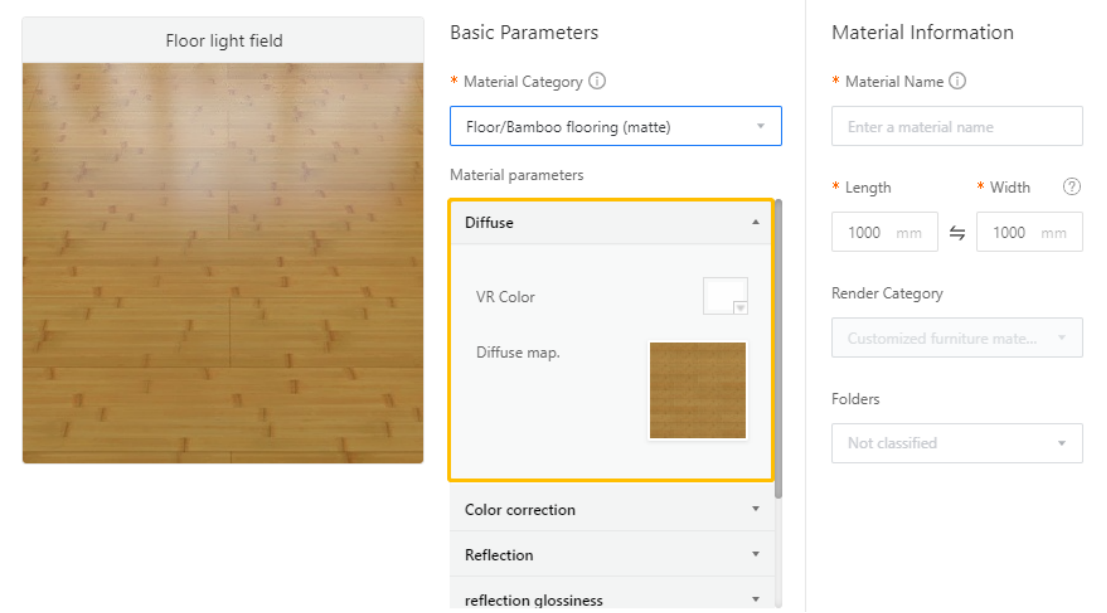Click the Color correction section label

coord(520,509)
